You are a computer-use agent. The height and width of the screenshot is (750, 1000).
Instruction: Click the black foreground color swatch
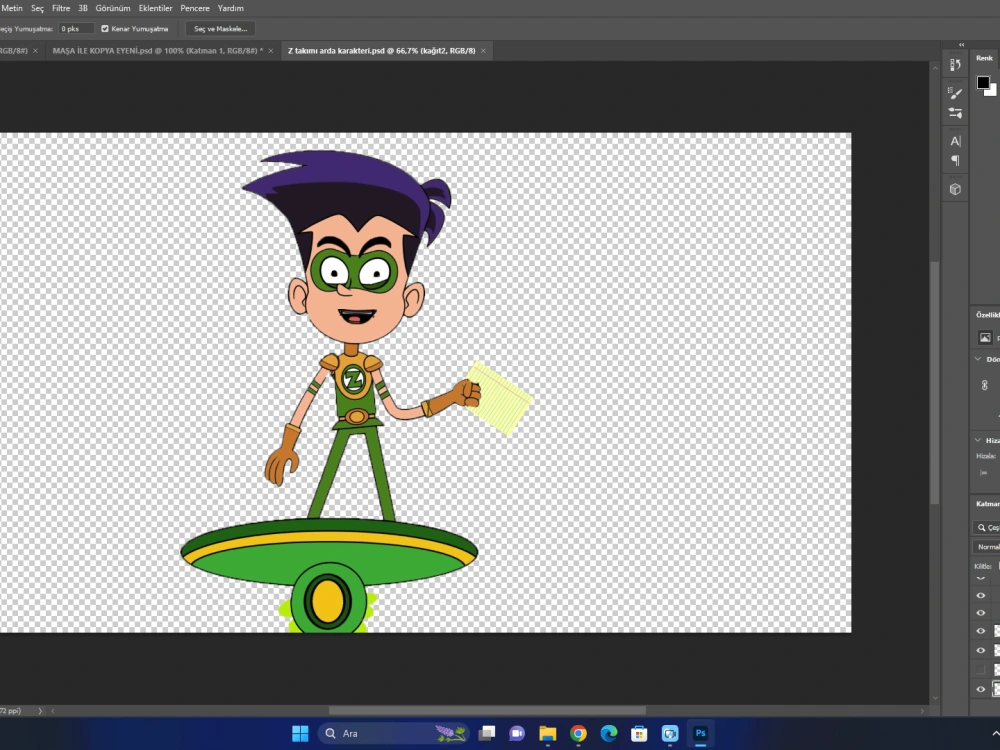click(983, 82)
